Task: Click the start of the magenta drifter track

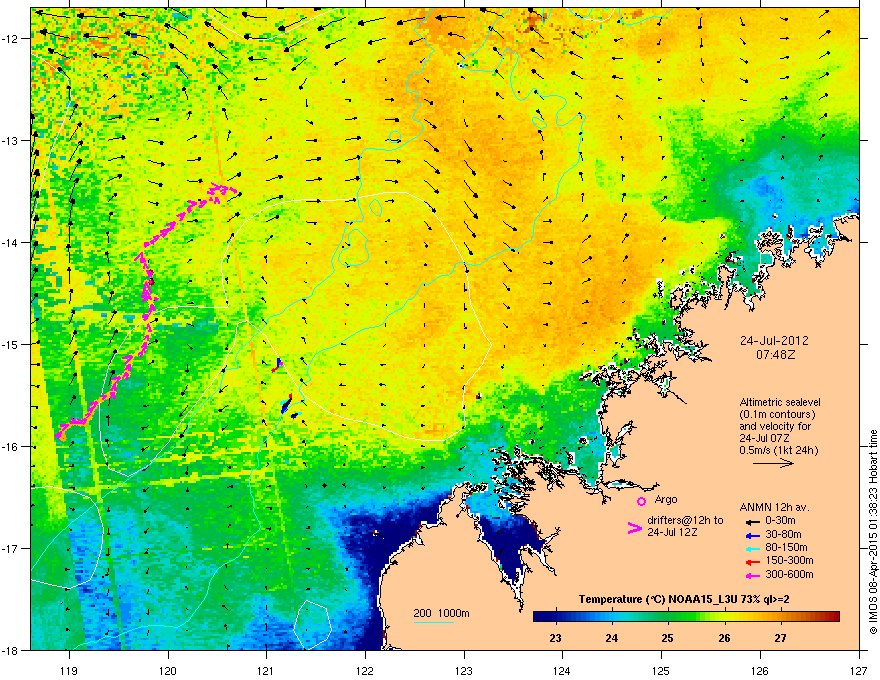Action: (59, 435)
